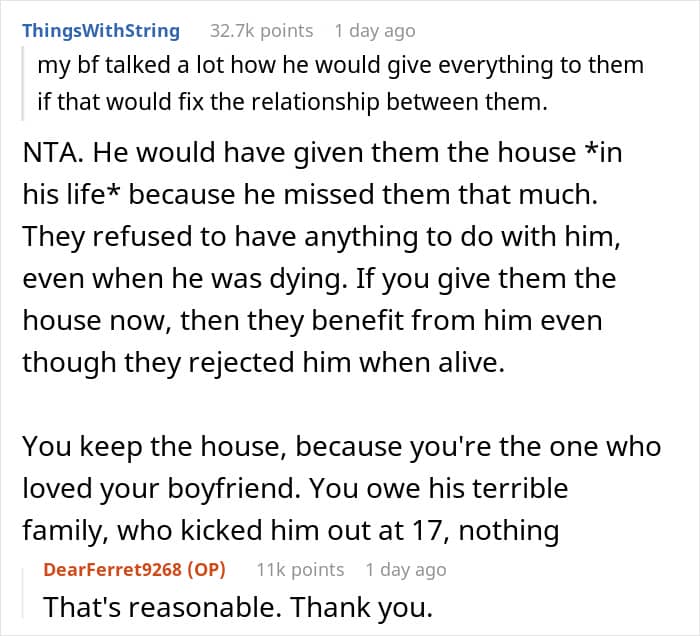Click the quoted line starting "my bf talked"

(340, 66)
